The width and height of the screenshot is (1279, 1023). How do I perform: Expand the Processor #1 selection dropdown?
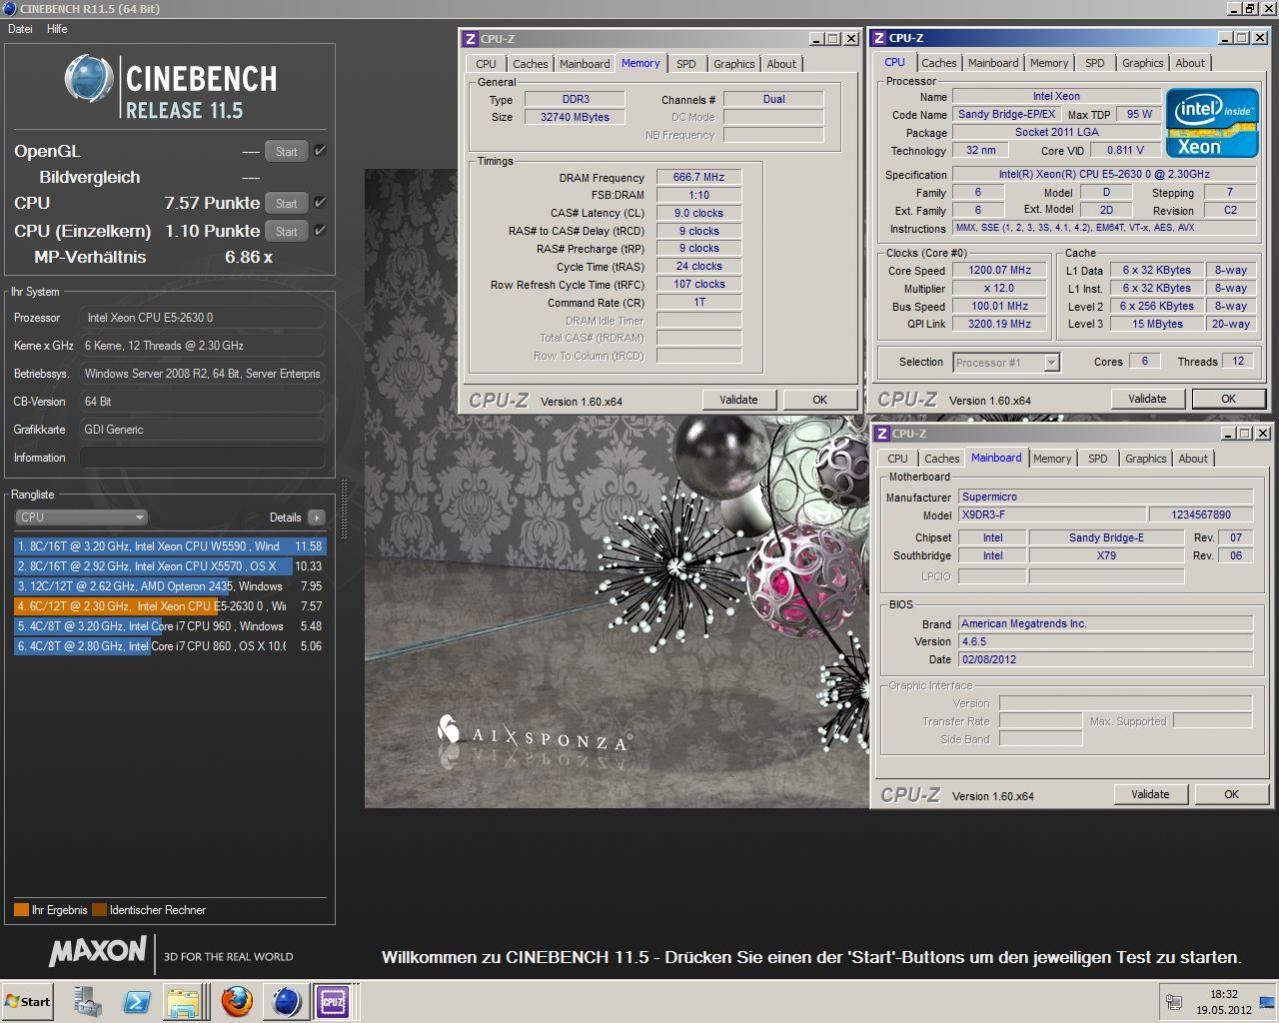coord(1051,362)
